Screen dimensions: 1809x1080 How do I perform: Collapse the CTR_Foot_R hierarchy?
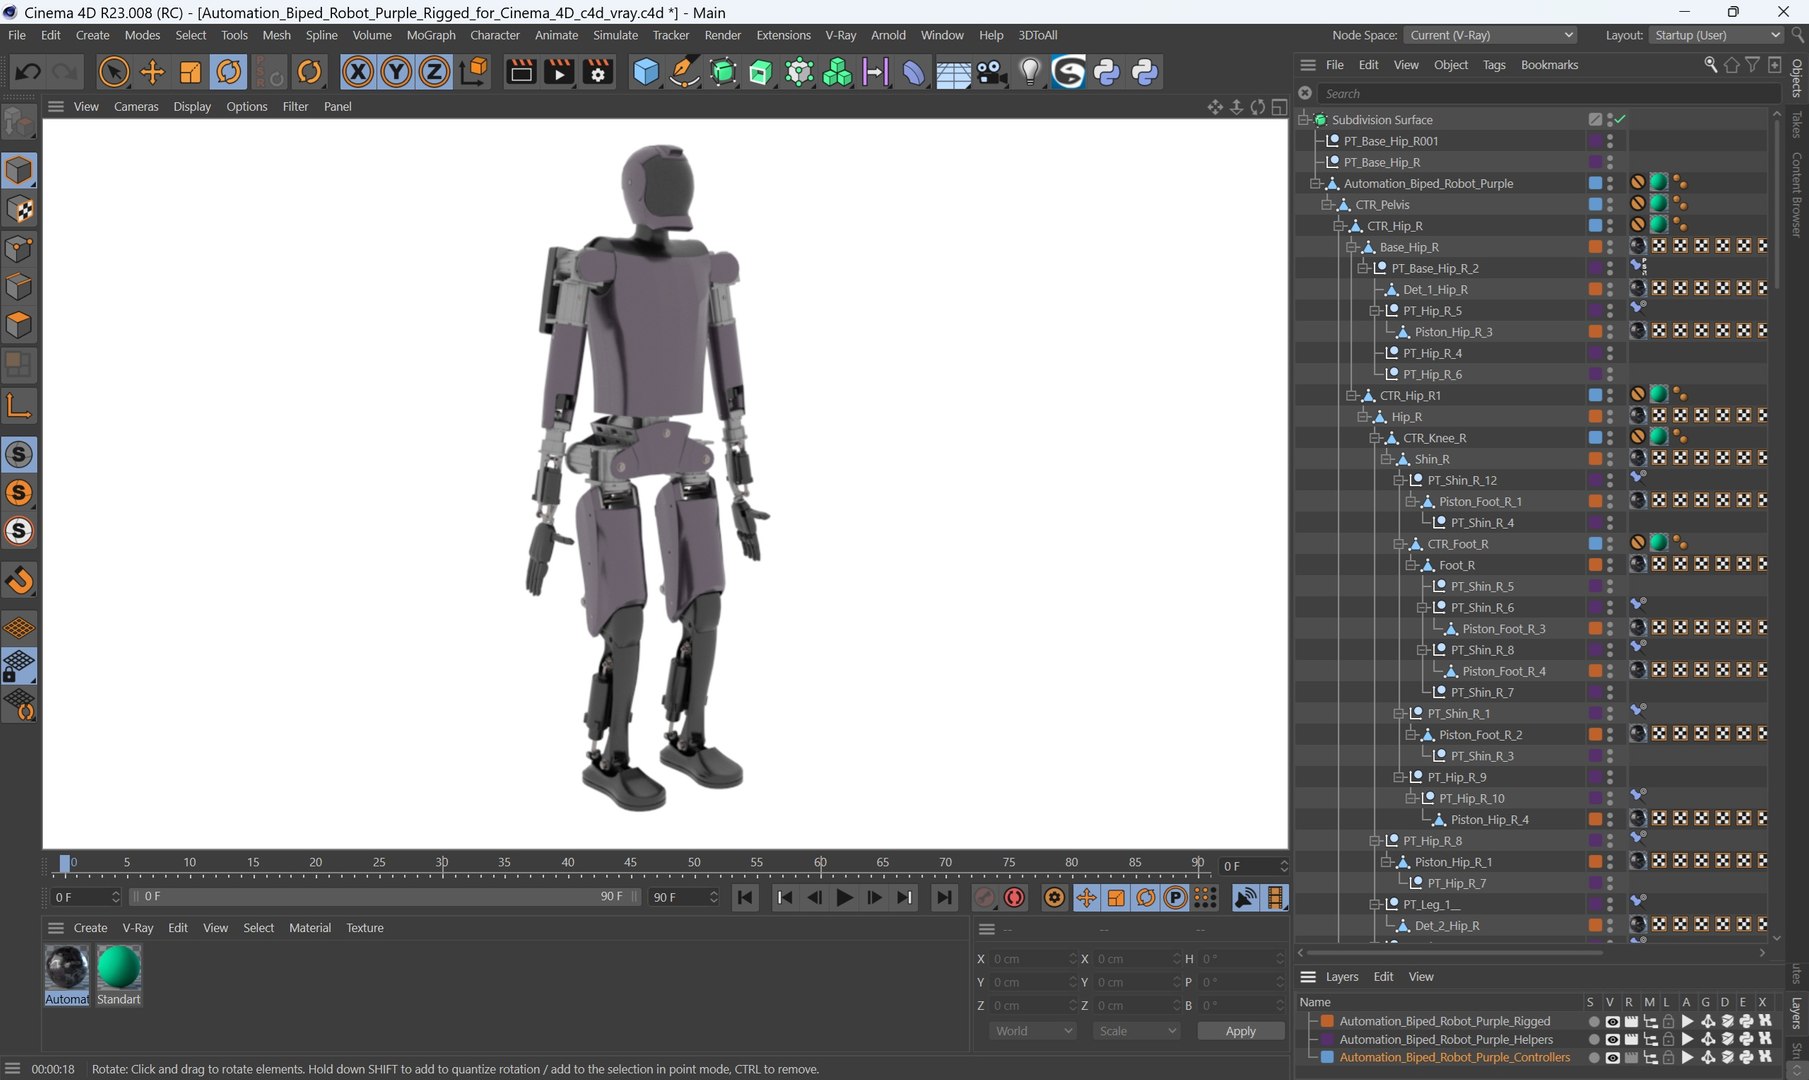(x=1399, y=544)
